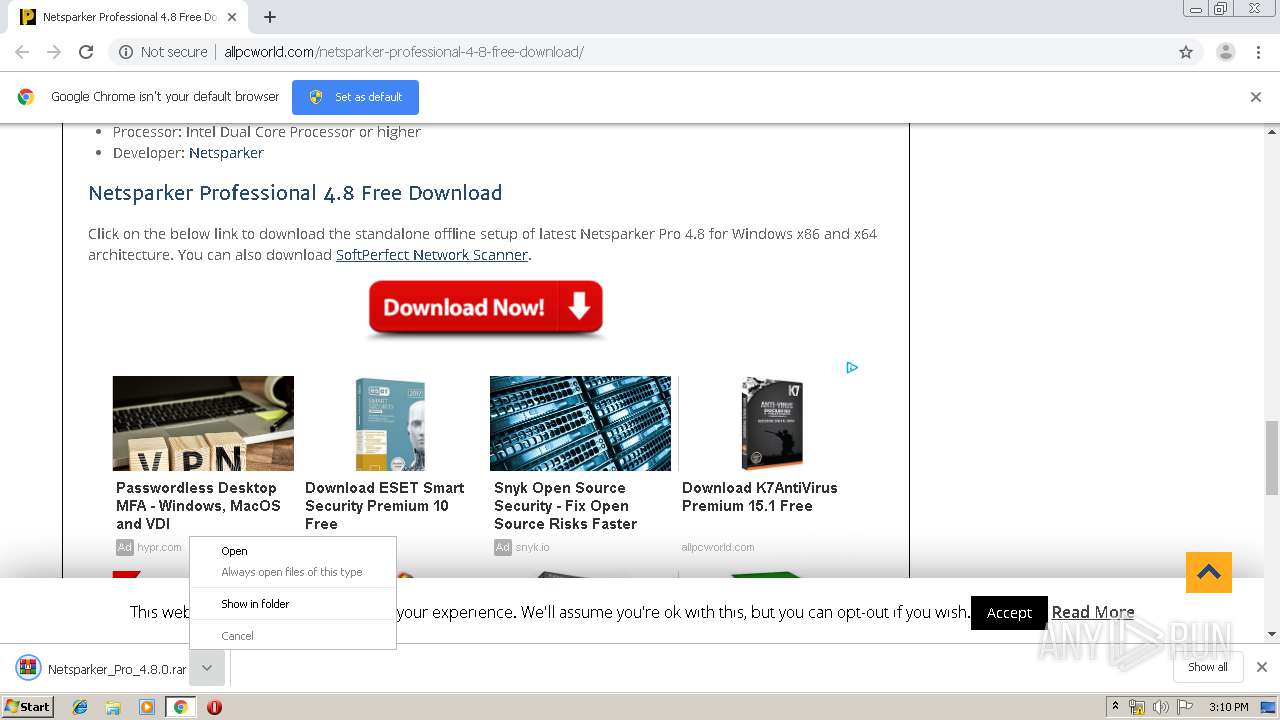Click the AdChoices triangle icon
Screen dimensions: 1280x720
[x=852, y=368]
